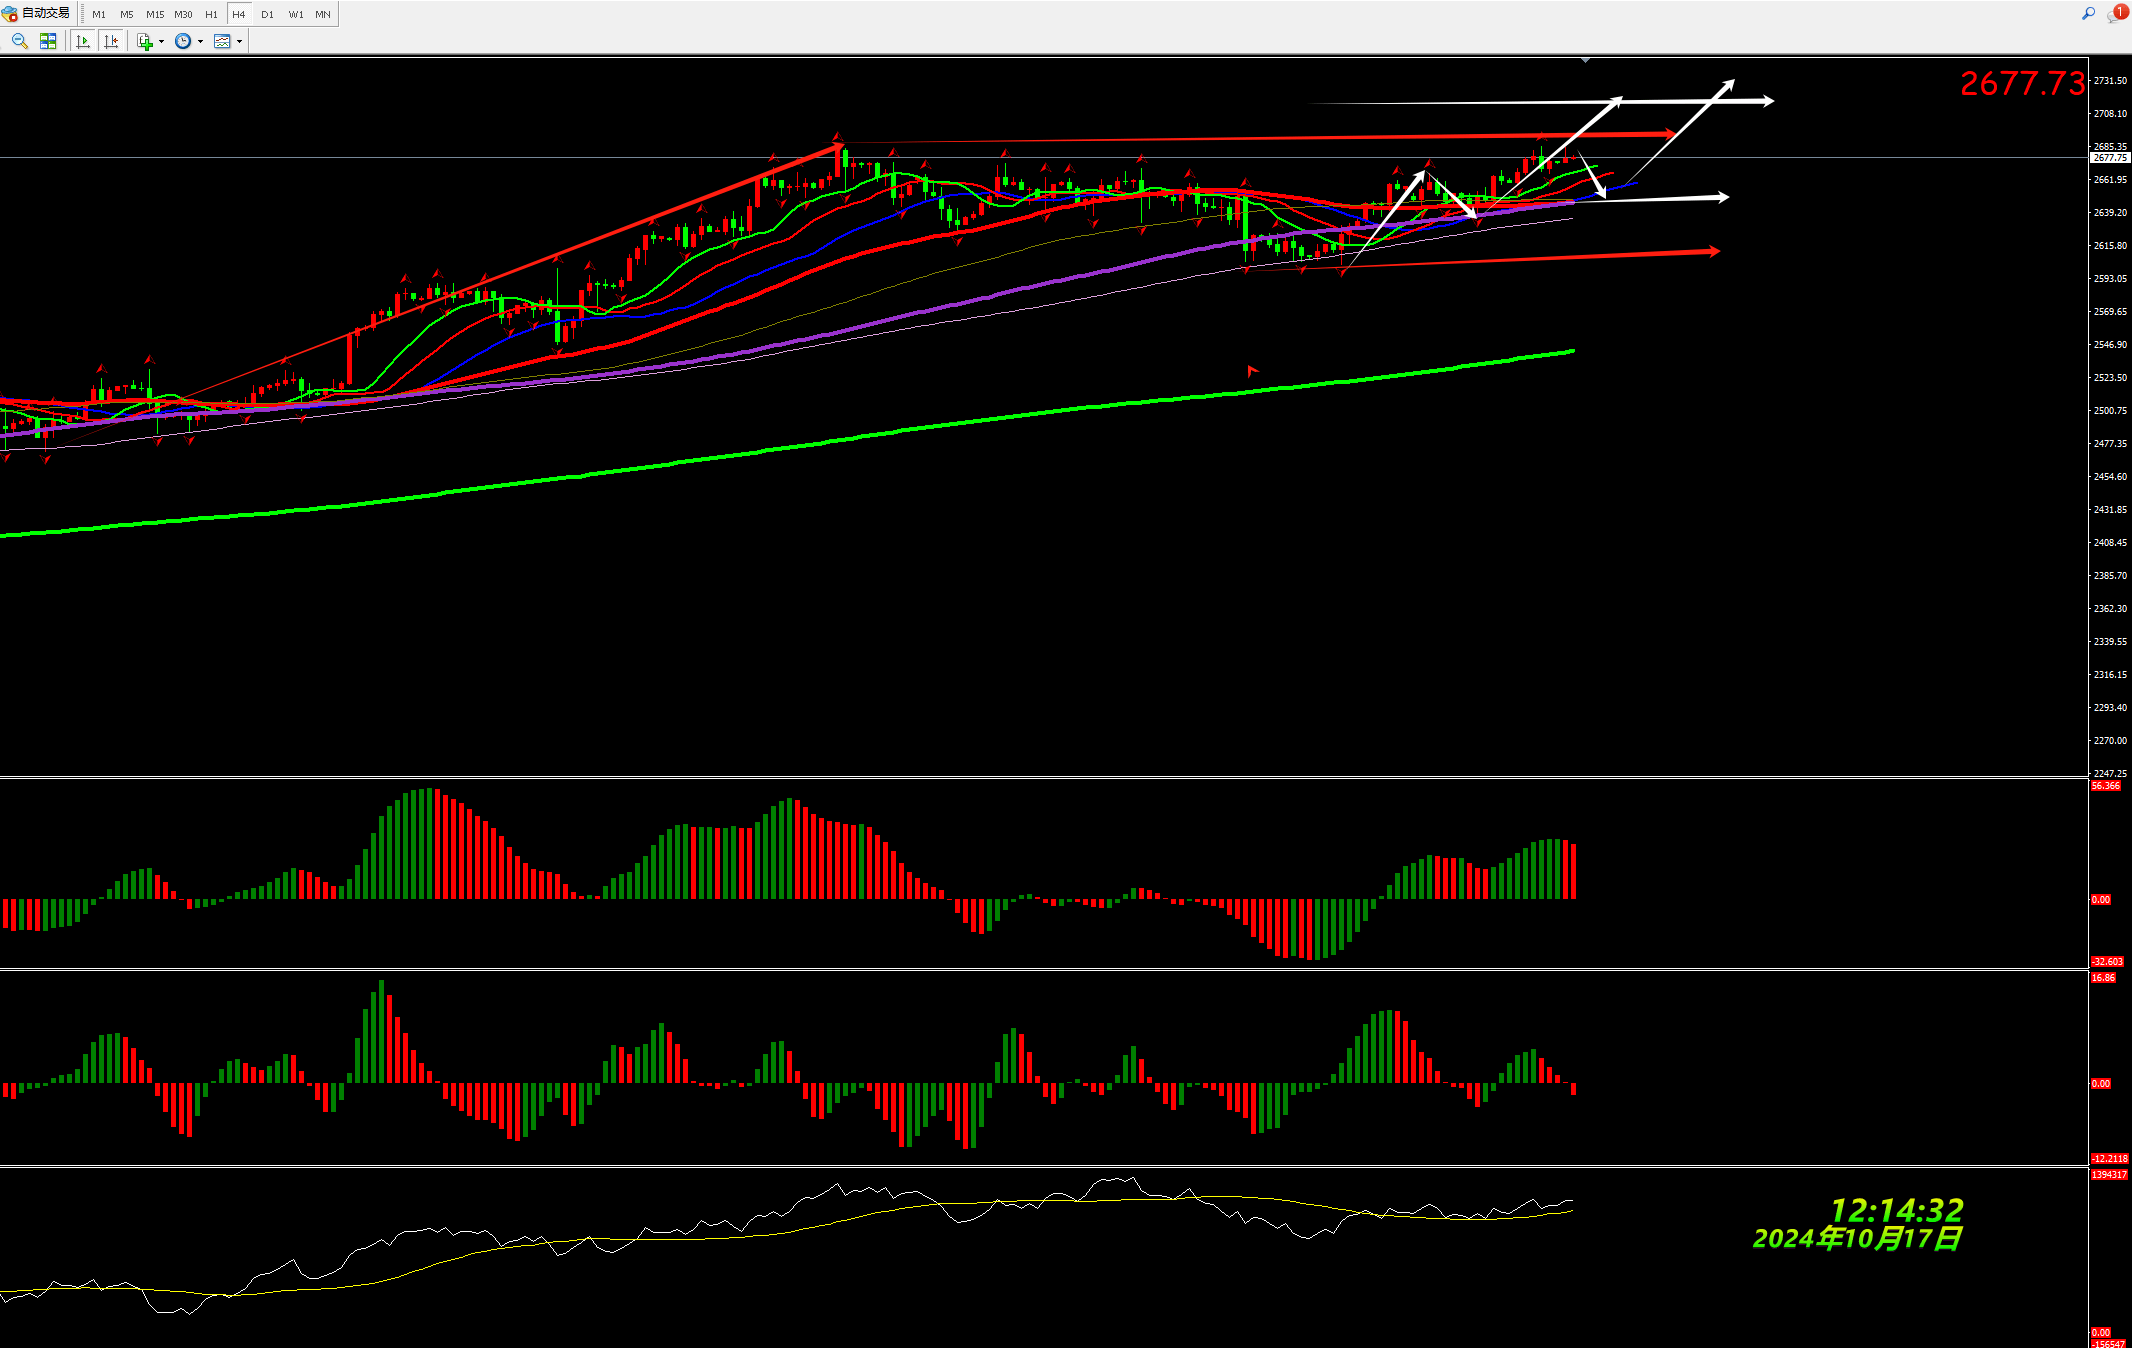Open the periods clock dropdown arrow
Viewport: 2132px width, 1348px height.
200,41
